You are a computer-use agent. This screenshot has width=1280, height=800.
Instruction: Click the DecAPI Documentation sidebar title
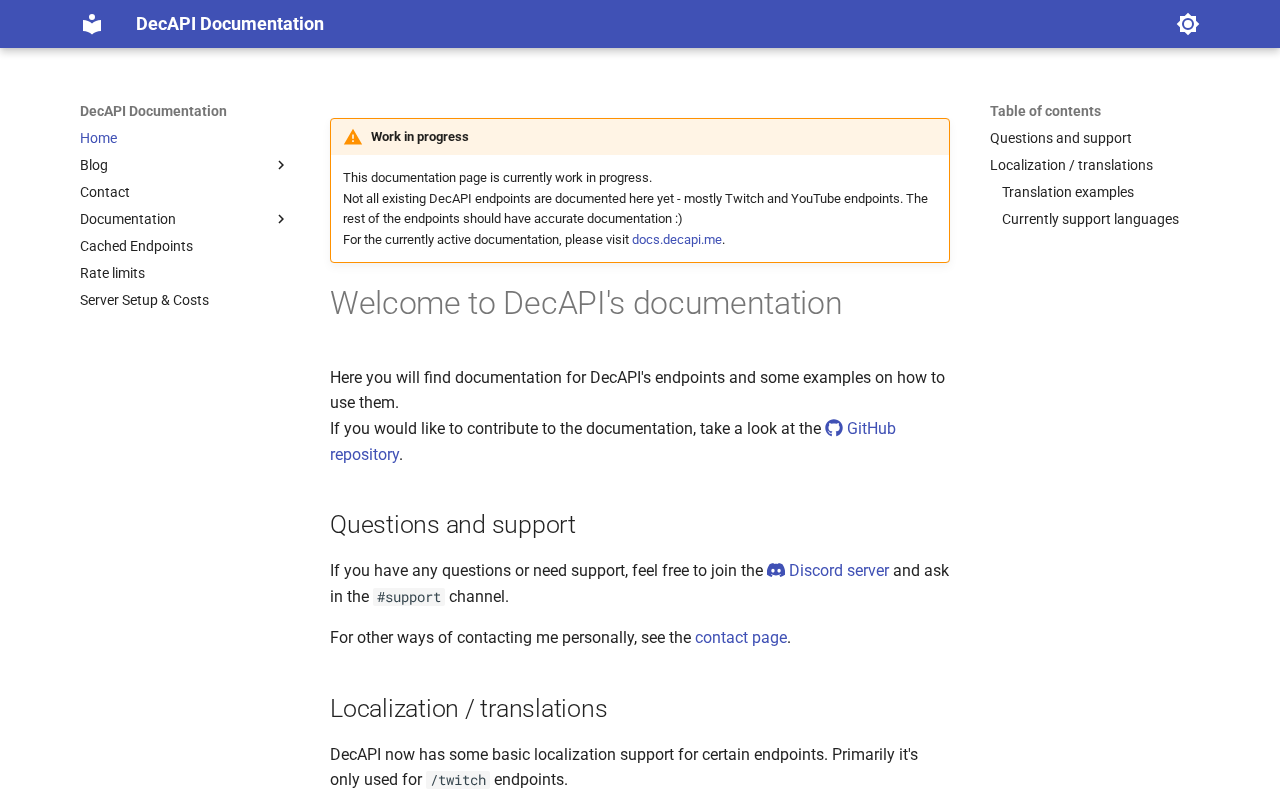(x=153, y=111)
